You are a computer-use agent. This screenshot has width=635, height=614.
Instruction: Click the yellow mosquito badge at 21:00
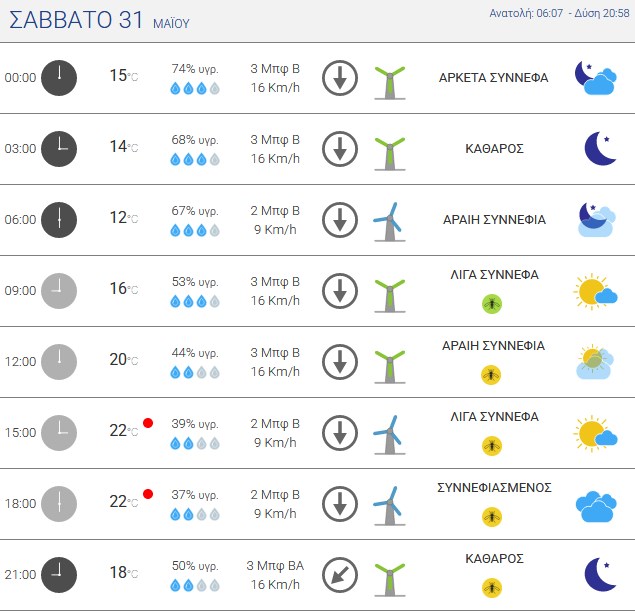pyautogui.click(x=492, y=588)
